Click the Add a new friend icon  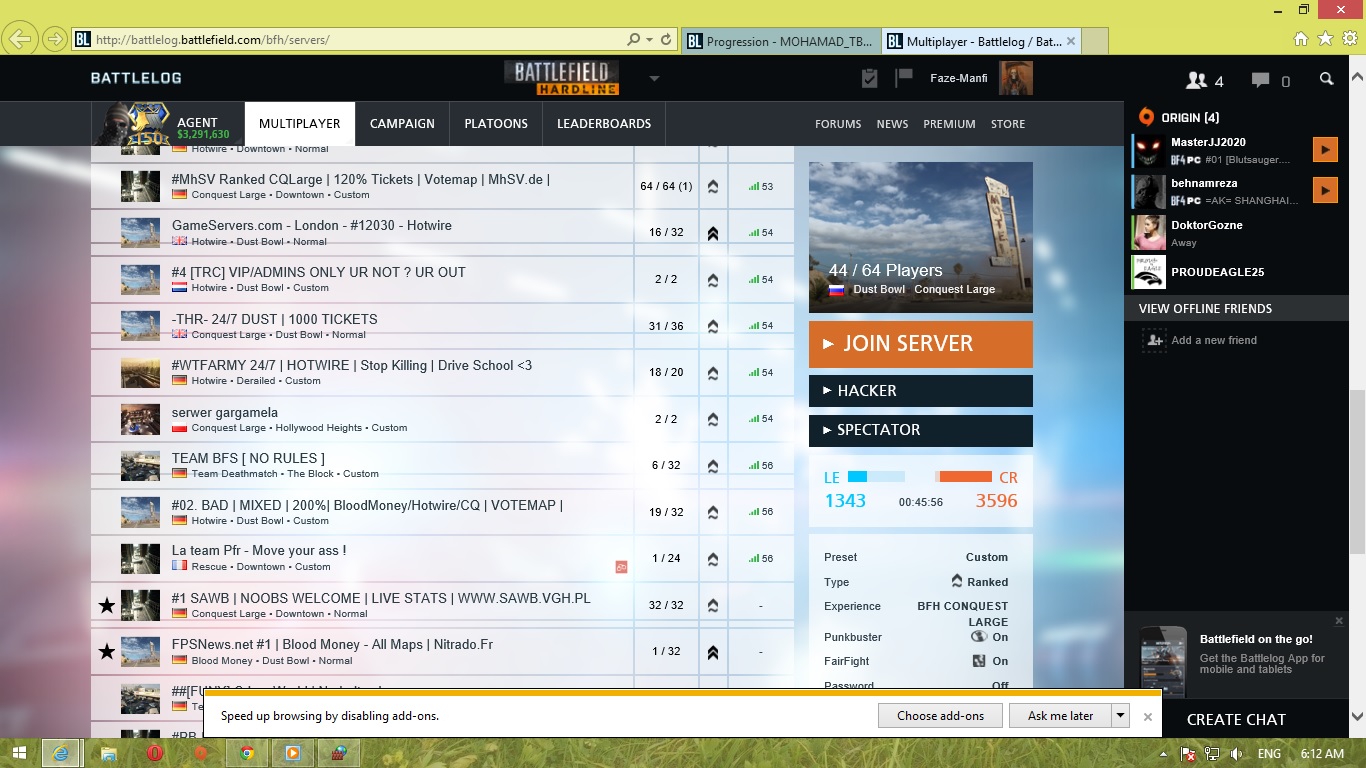pos(1154,340)
